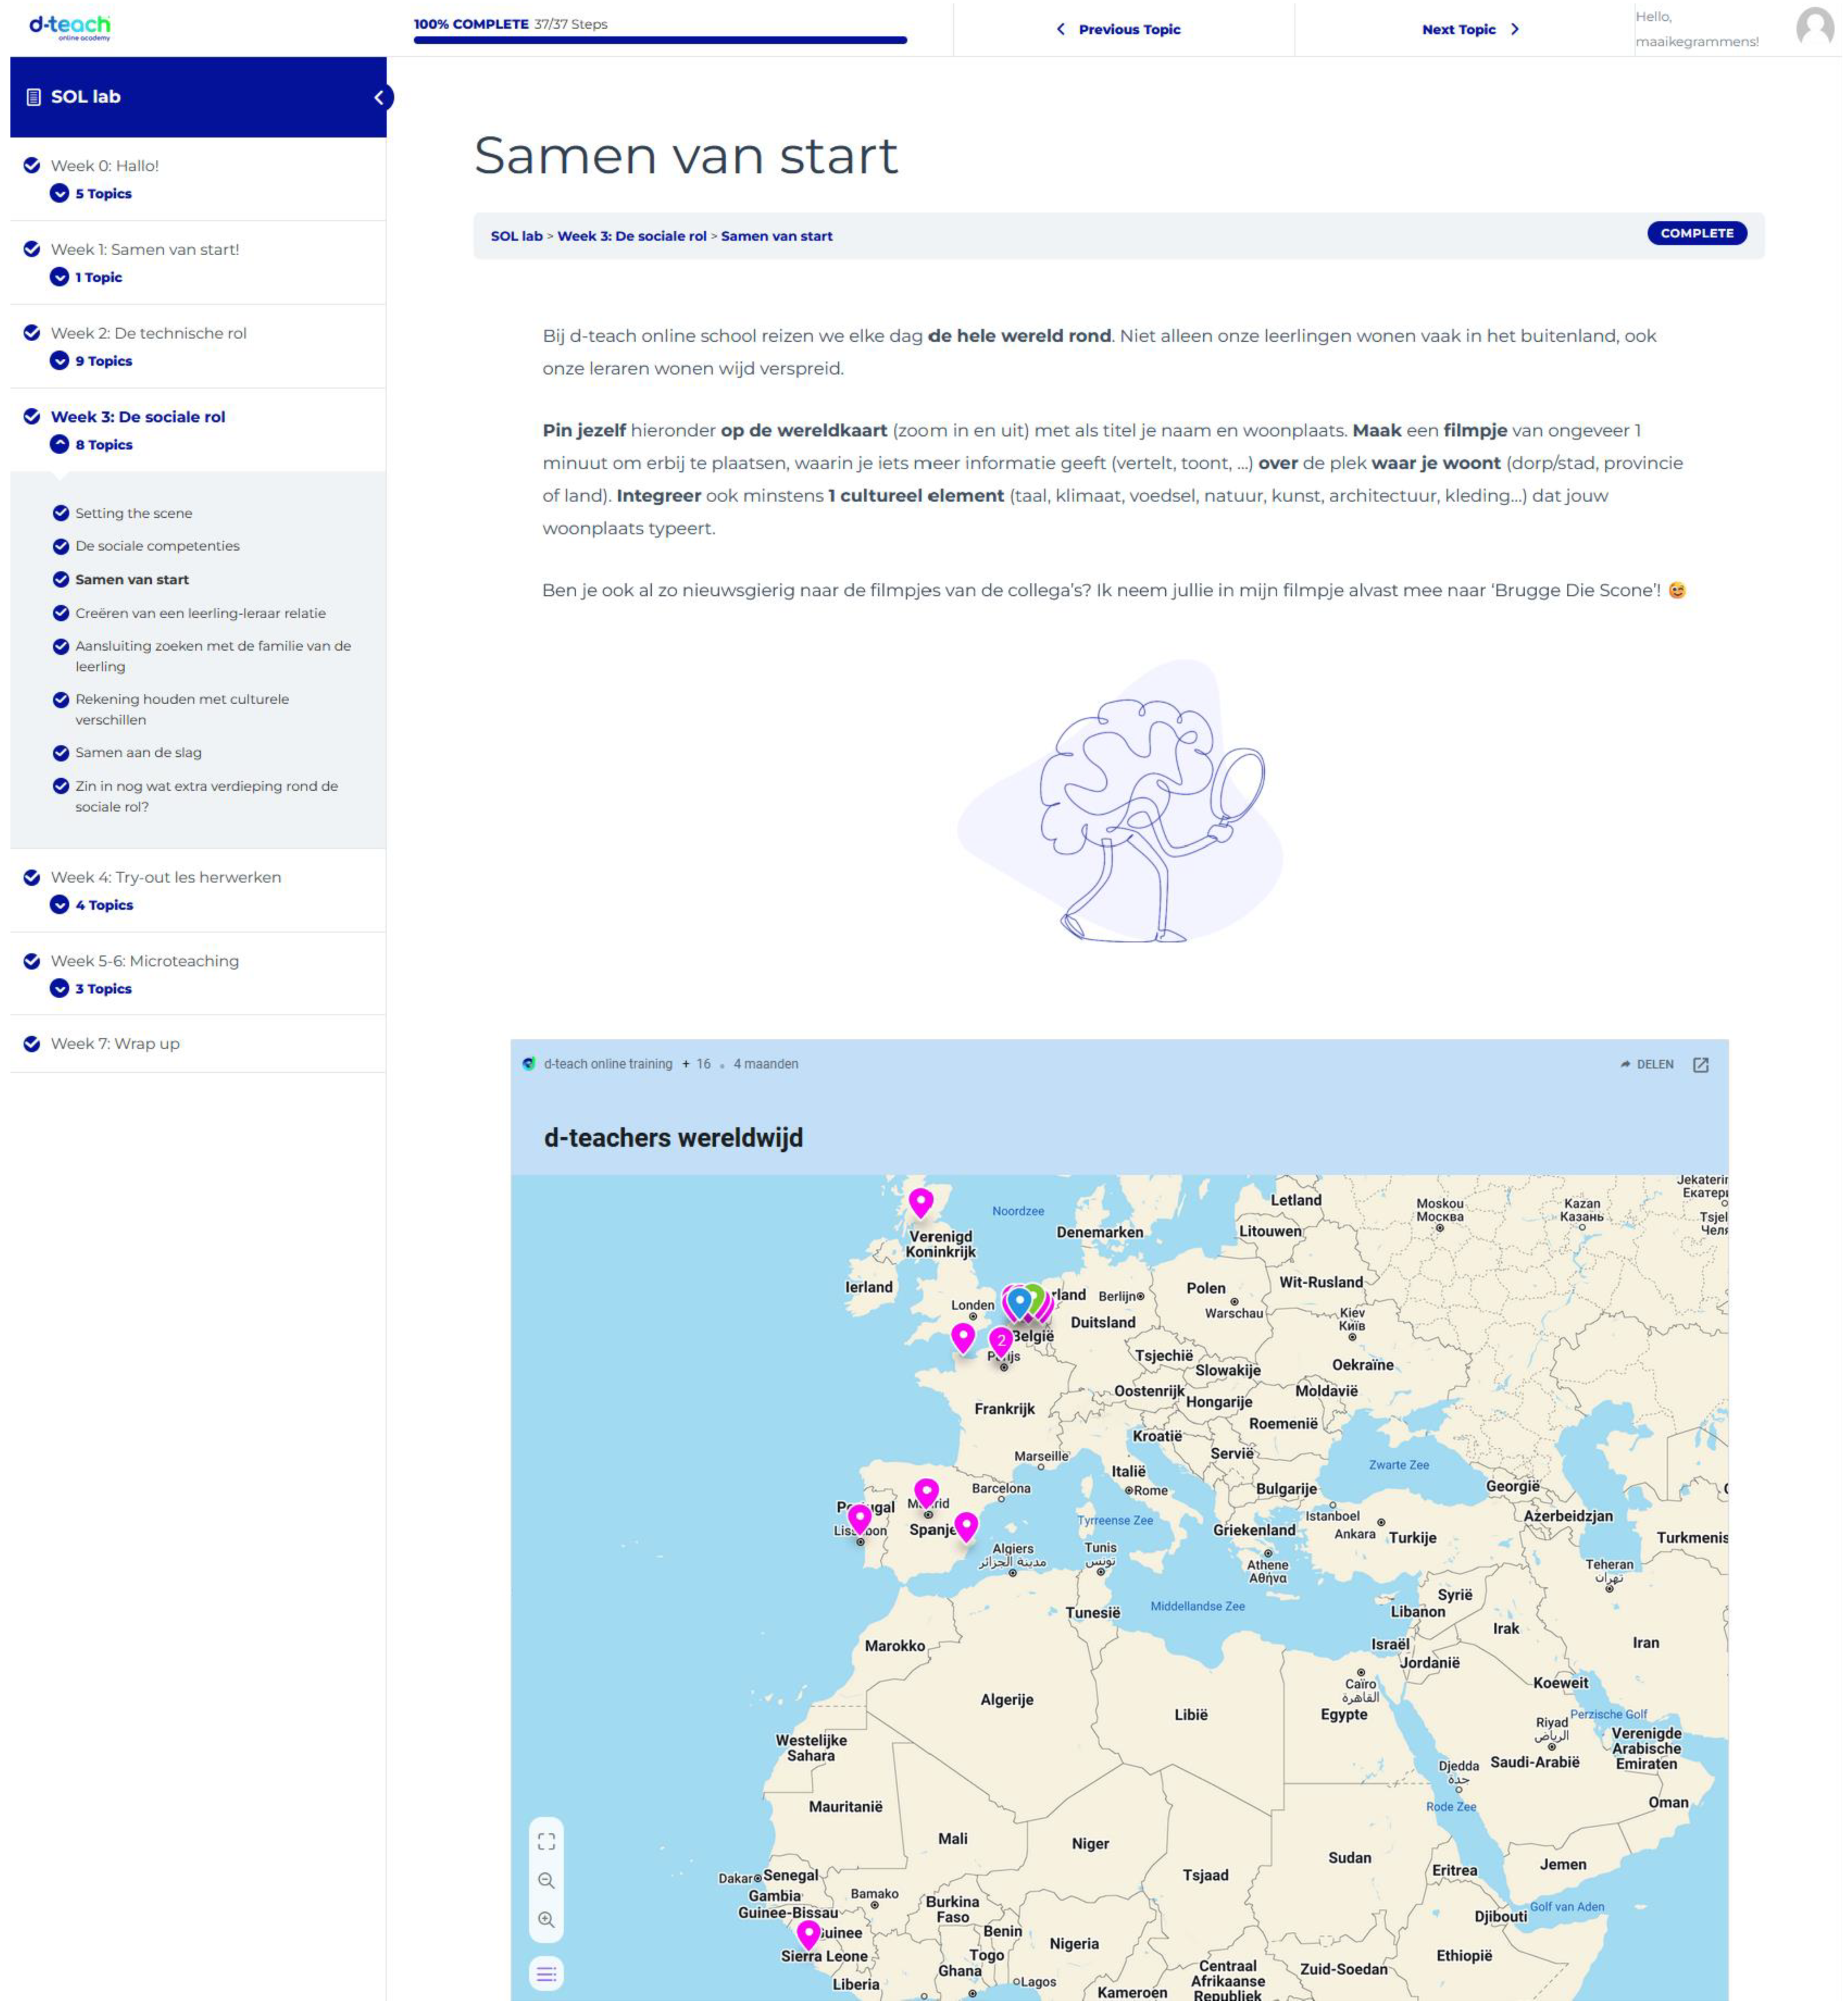
Task: Click the fullscreen map icon
Action: coord(546,1841)
